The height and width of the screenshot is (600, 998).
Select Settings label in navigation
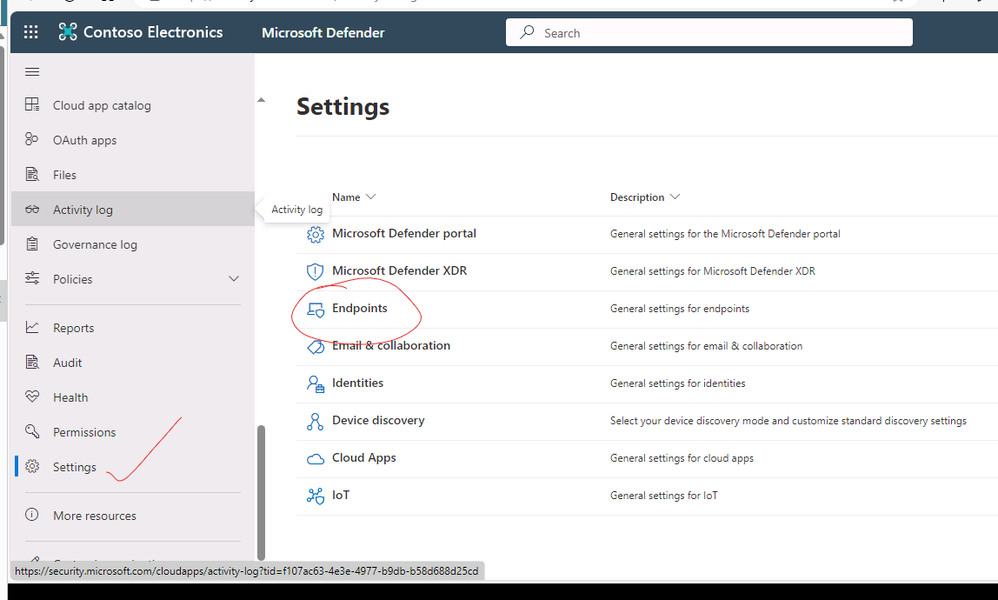point(74,467)
